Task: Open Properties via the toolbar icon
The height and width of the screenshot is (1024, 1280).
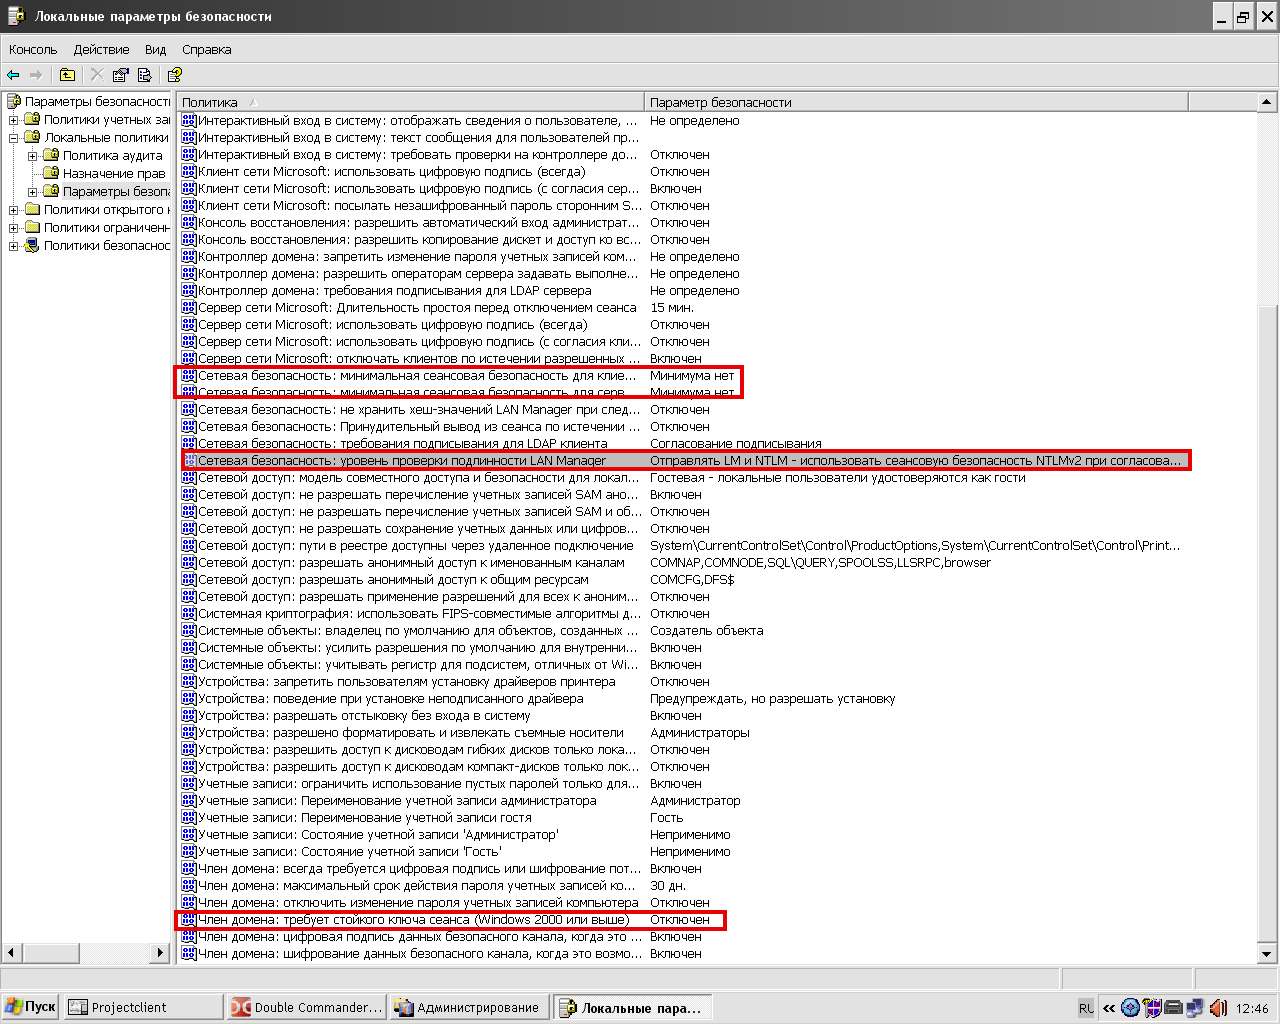Action: point(121,75)
